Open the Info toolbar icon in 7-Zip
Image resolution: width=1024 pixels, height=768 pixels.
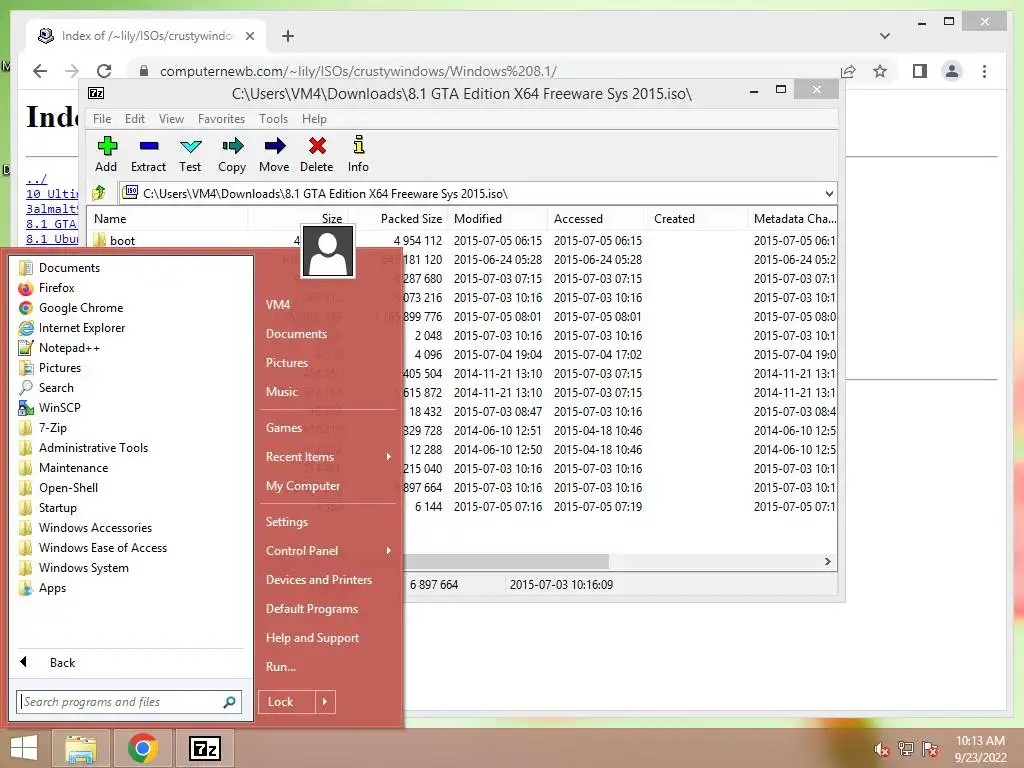tap(358, 155)
